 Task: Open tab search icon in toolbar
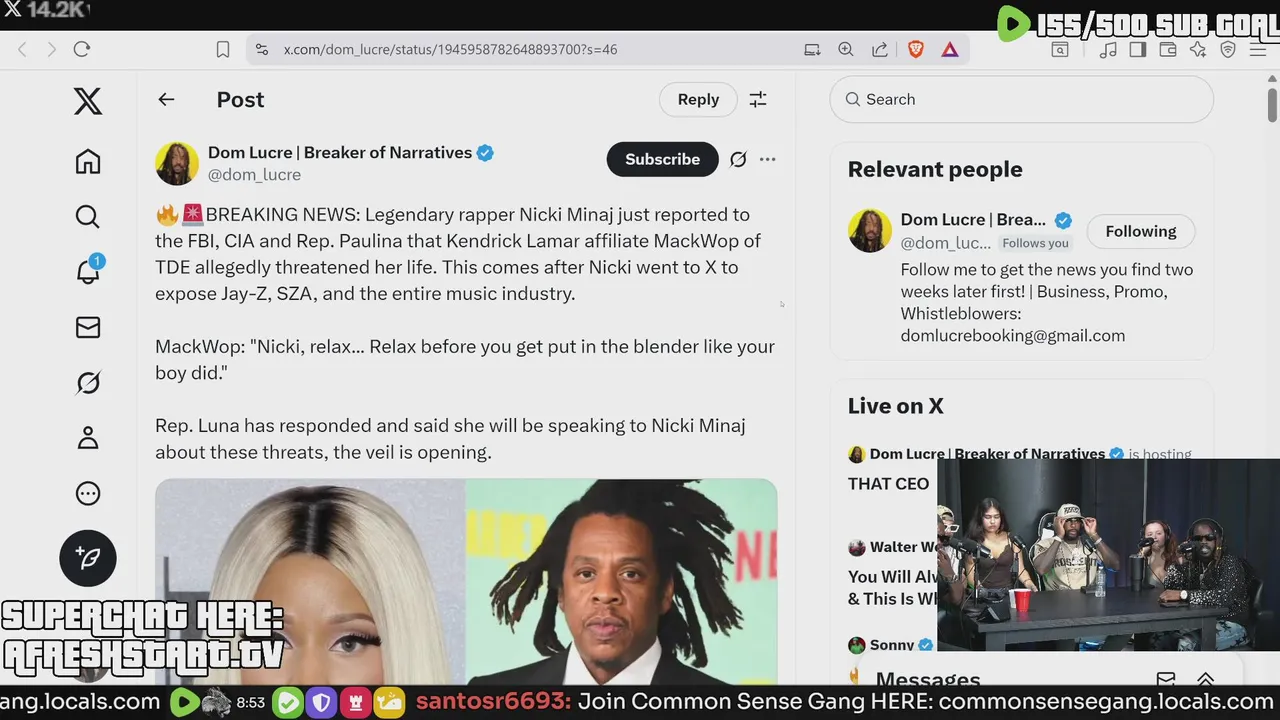coord(1059,49)
